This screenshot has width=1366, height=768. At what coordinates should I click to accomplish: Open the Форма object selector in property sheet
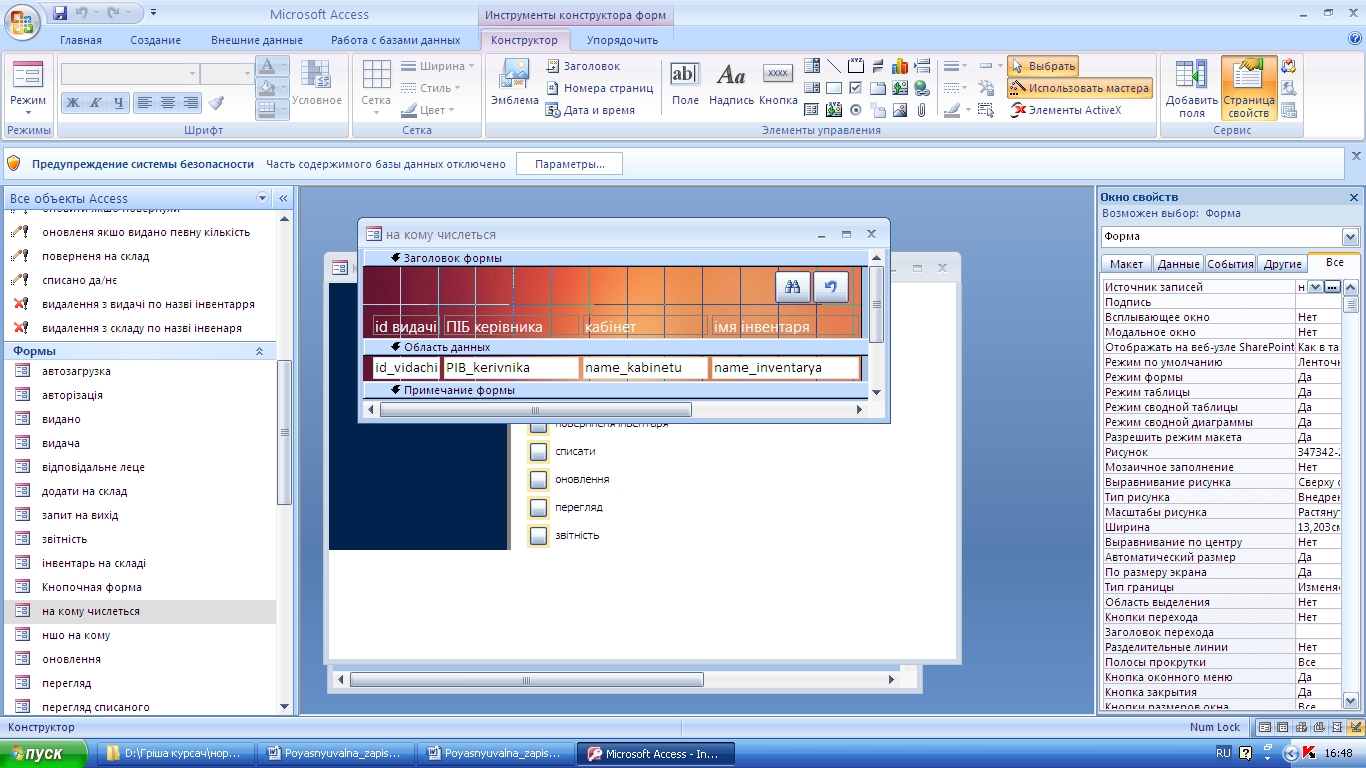tap(1231, 237)
